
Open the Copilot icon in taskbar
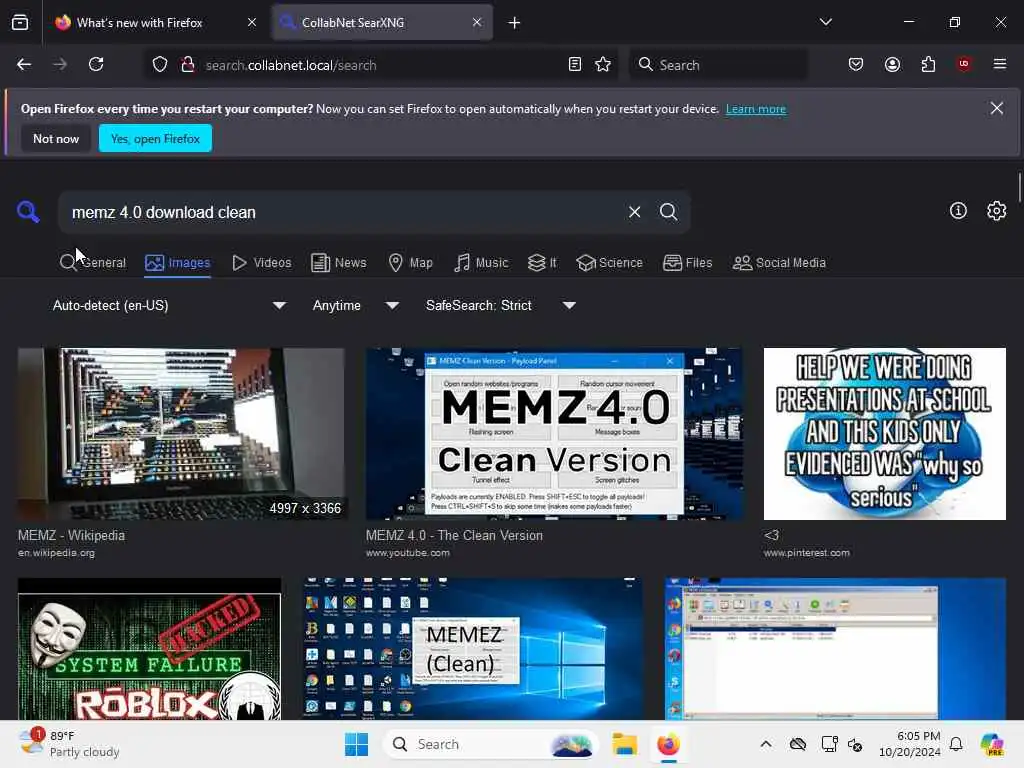[x=992, y=744]
